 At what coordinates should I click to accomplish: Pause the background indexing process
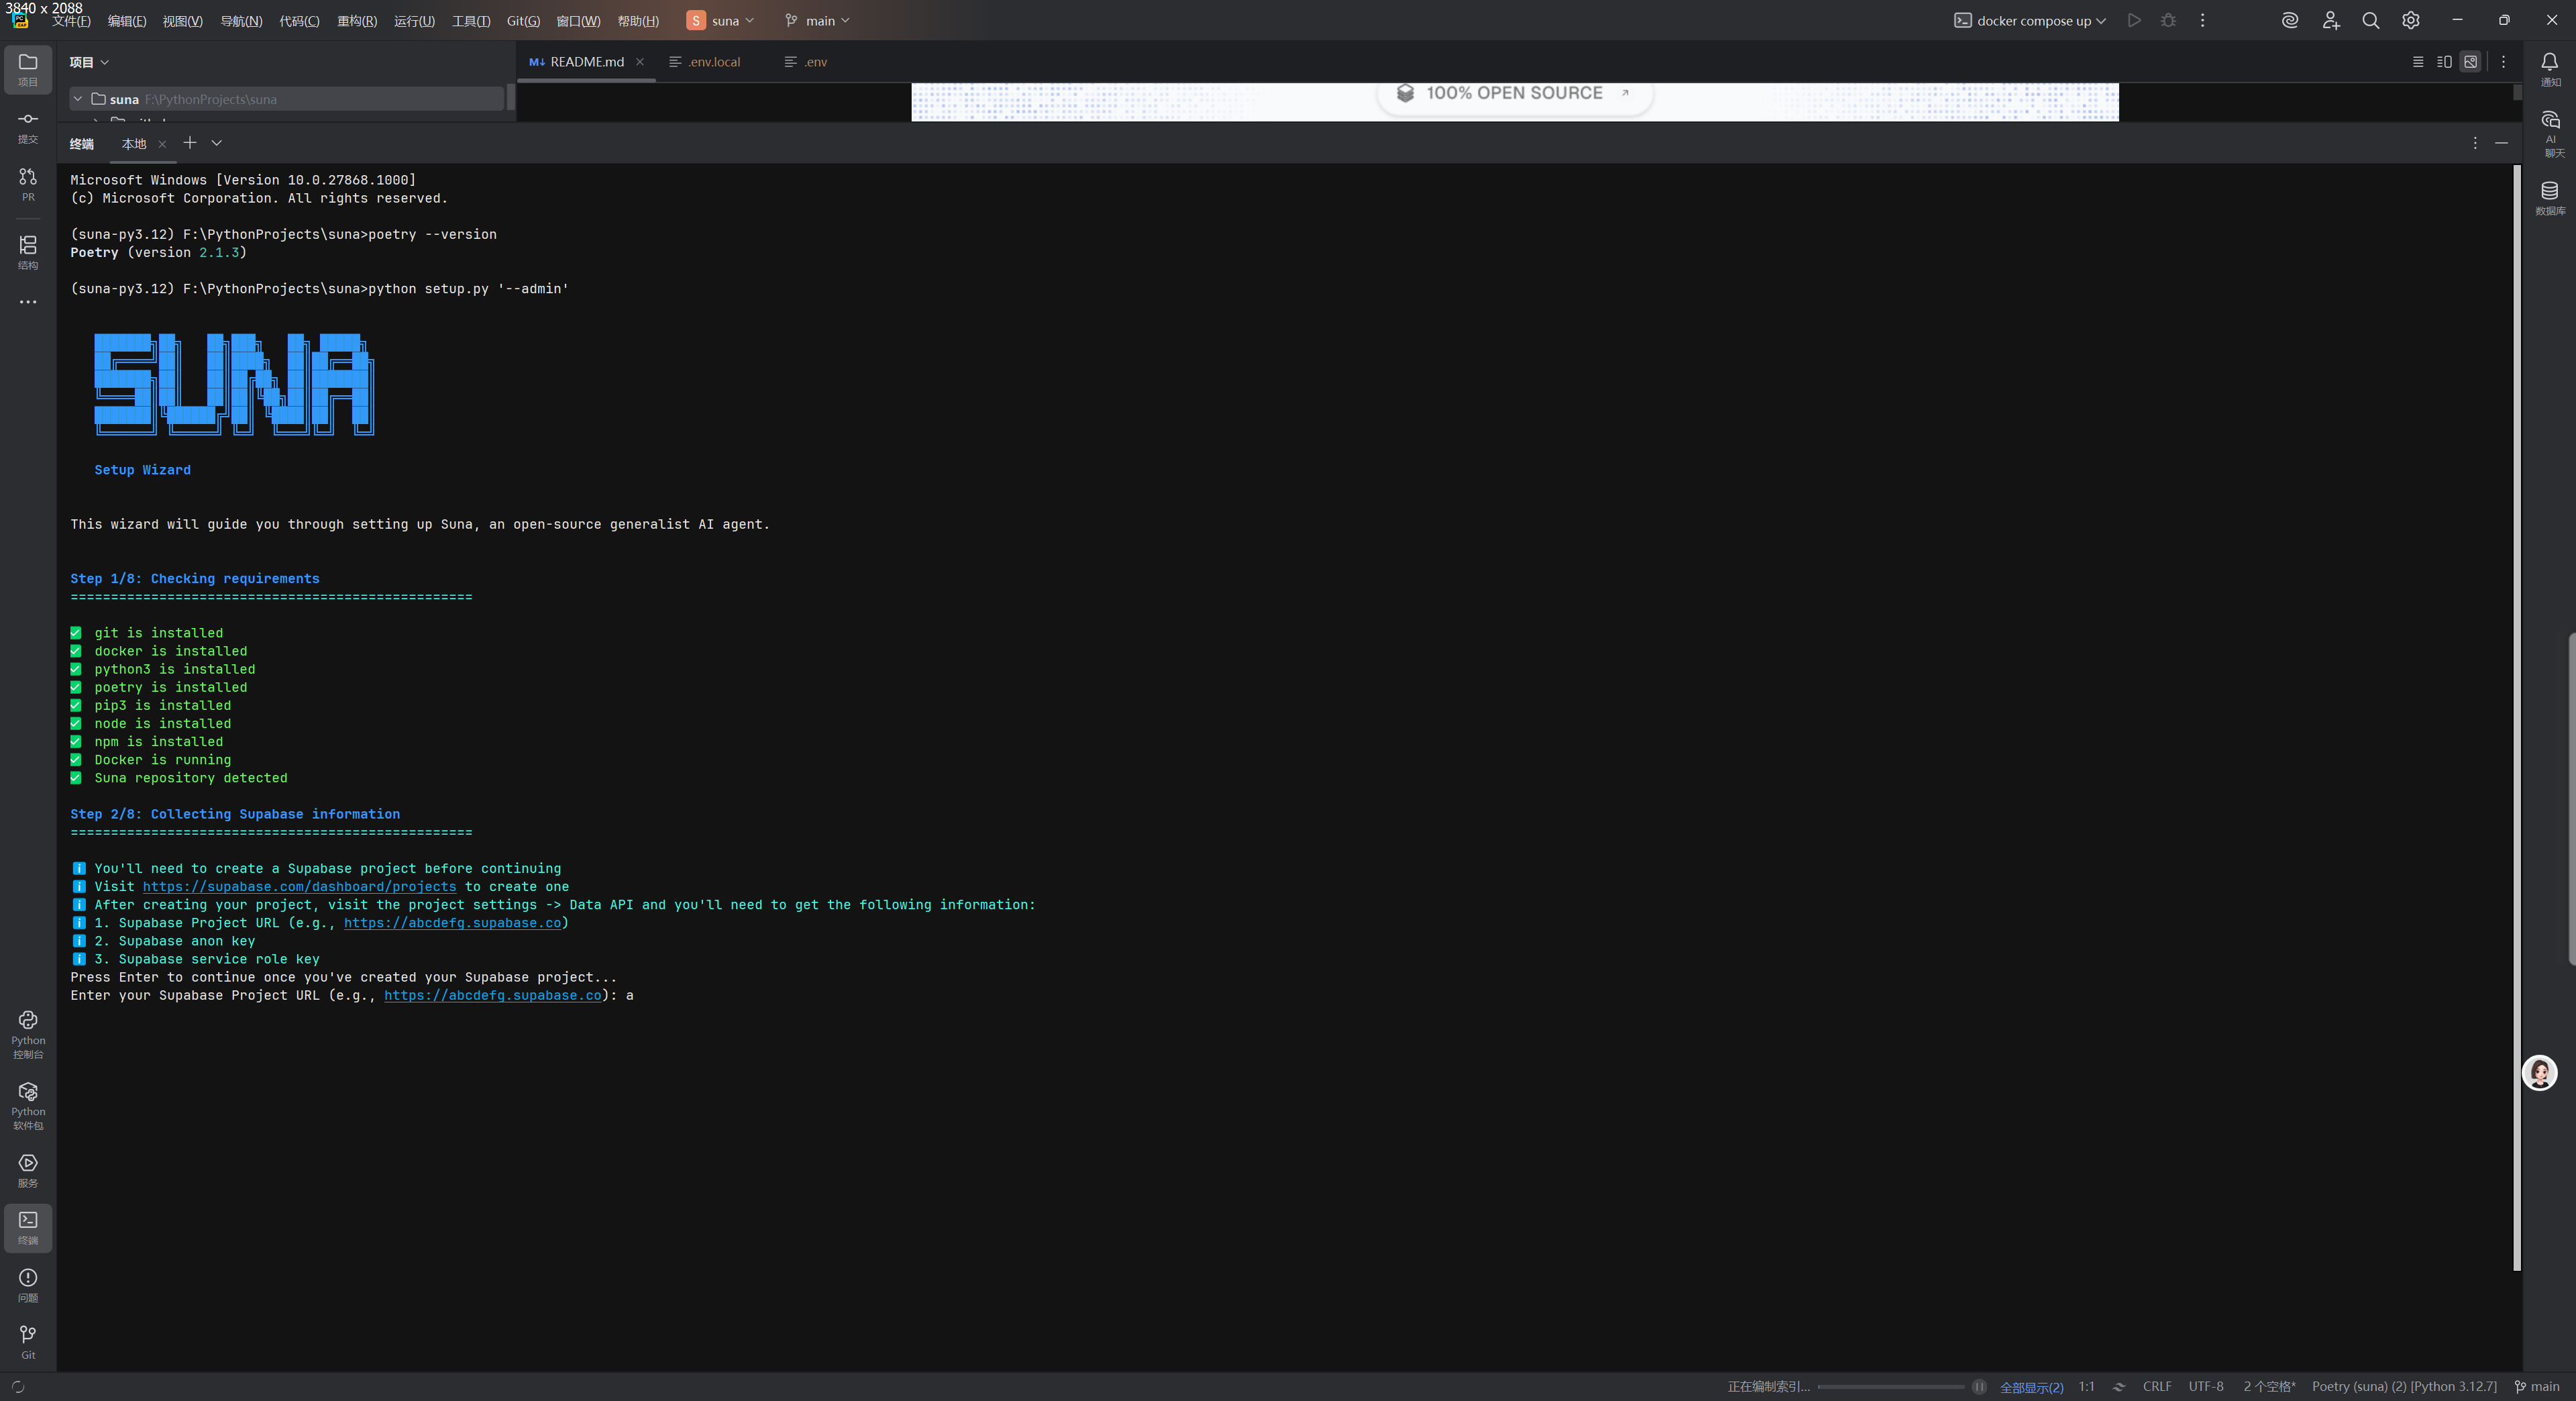1978,1386
